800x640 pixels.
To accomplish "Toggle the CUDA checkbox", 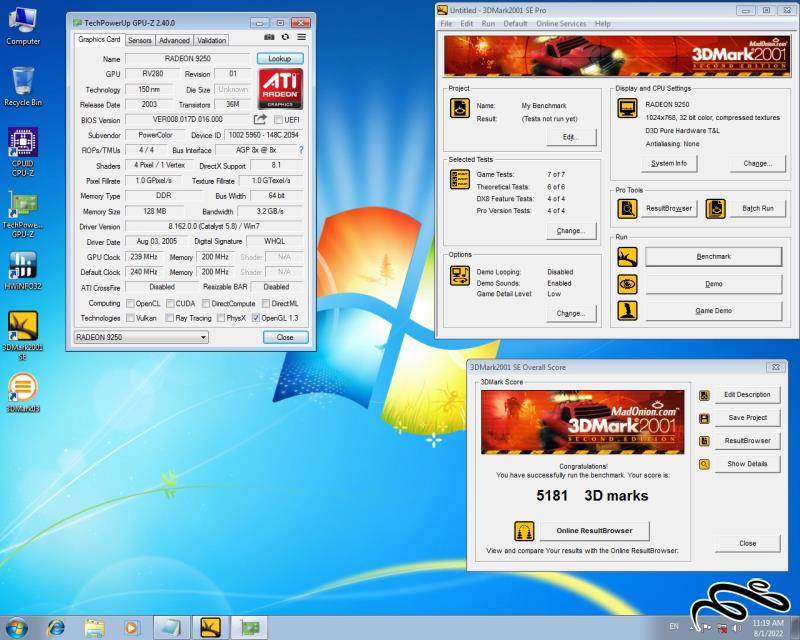I will 170,303.
